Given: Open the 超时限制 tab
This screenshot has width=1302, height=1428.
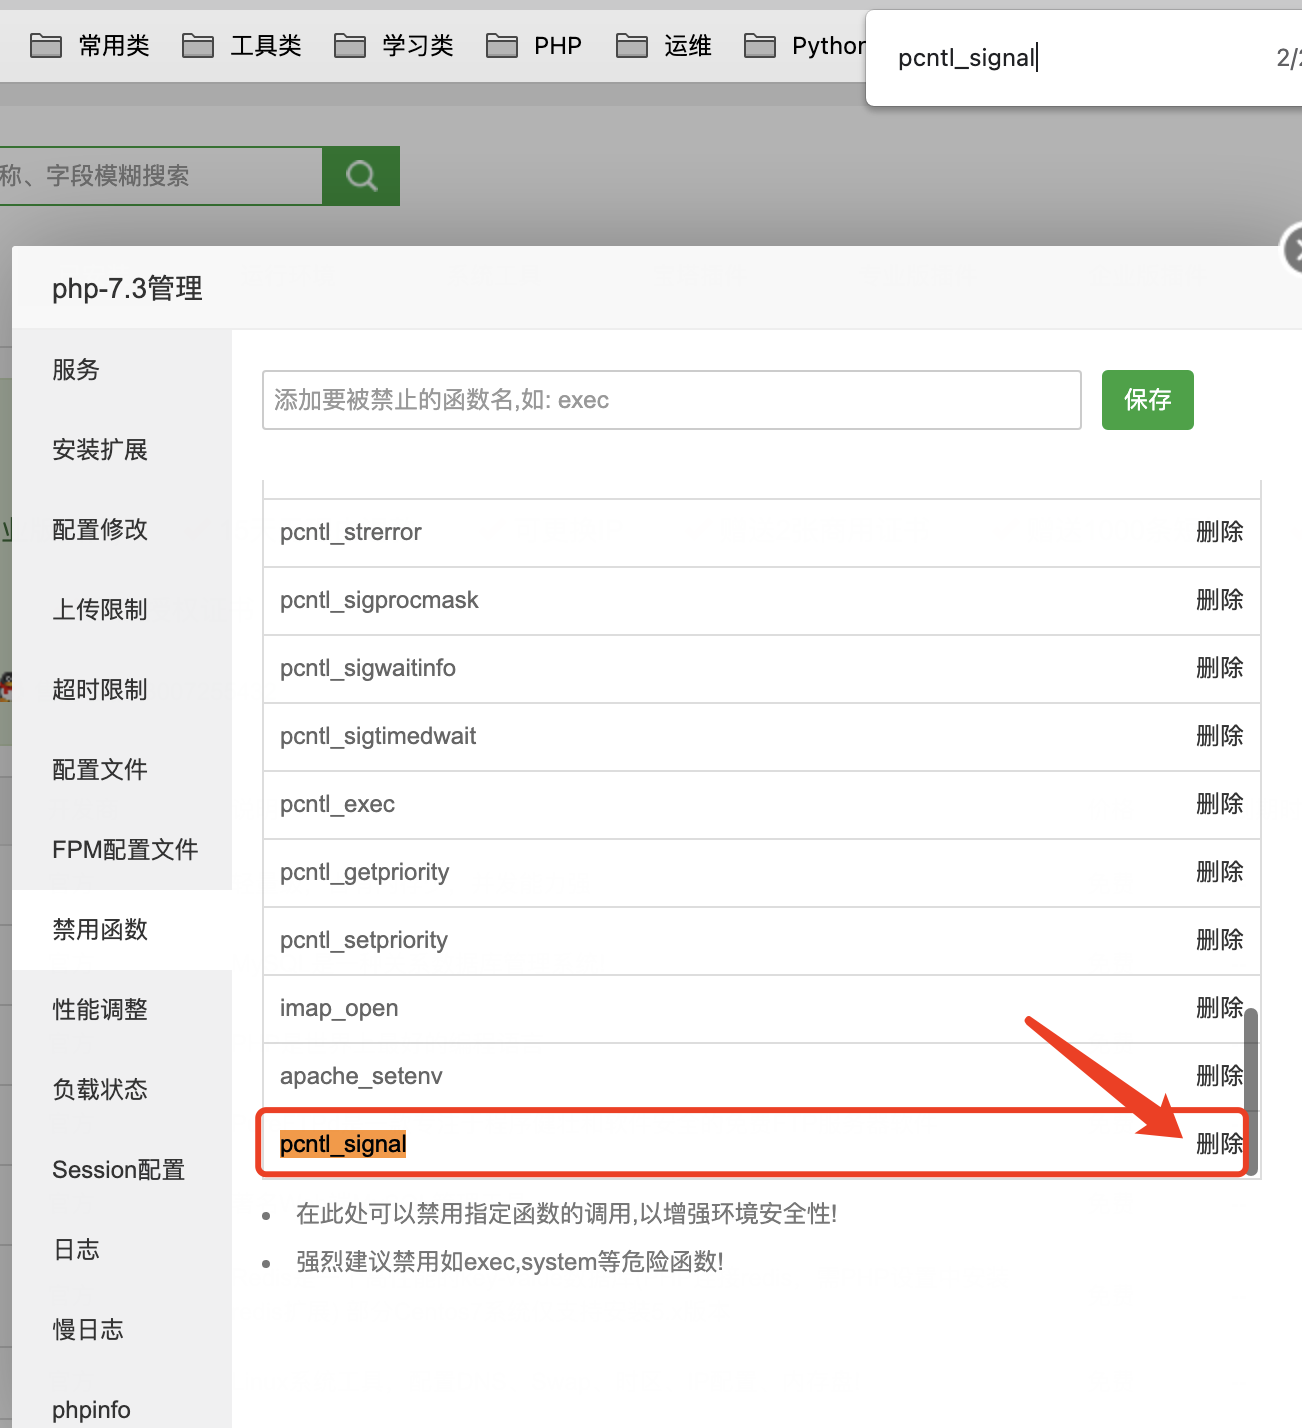Looking at the screenshot, I should point(122,690).
